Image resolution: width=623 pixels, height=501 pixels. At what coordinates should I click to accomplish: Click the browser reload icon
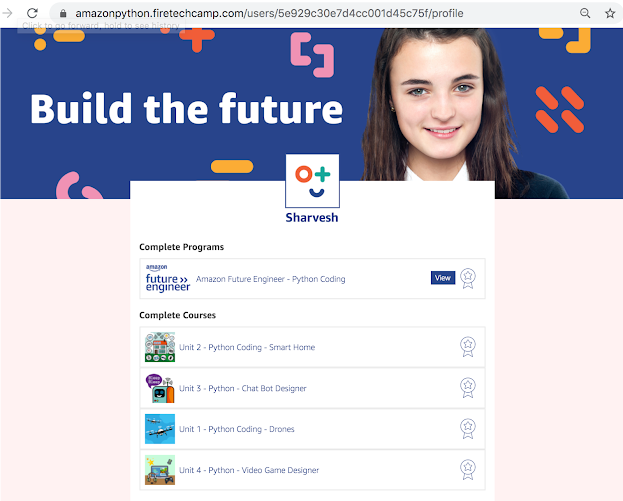click(x=32, y=13)
